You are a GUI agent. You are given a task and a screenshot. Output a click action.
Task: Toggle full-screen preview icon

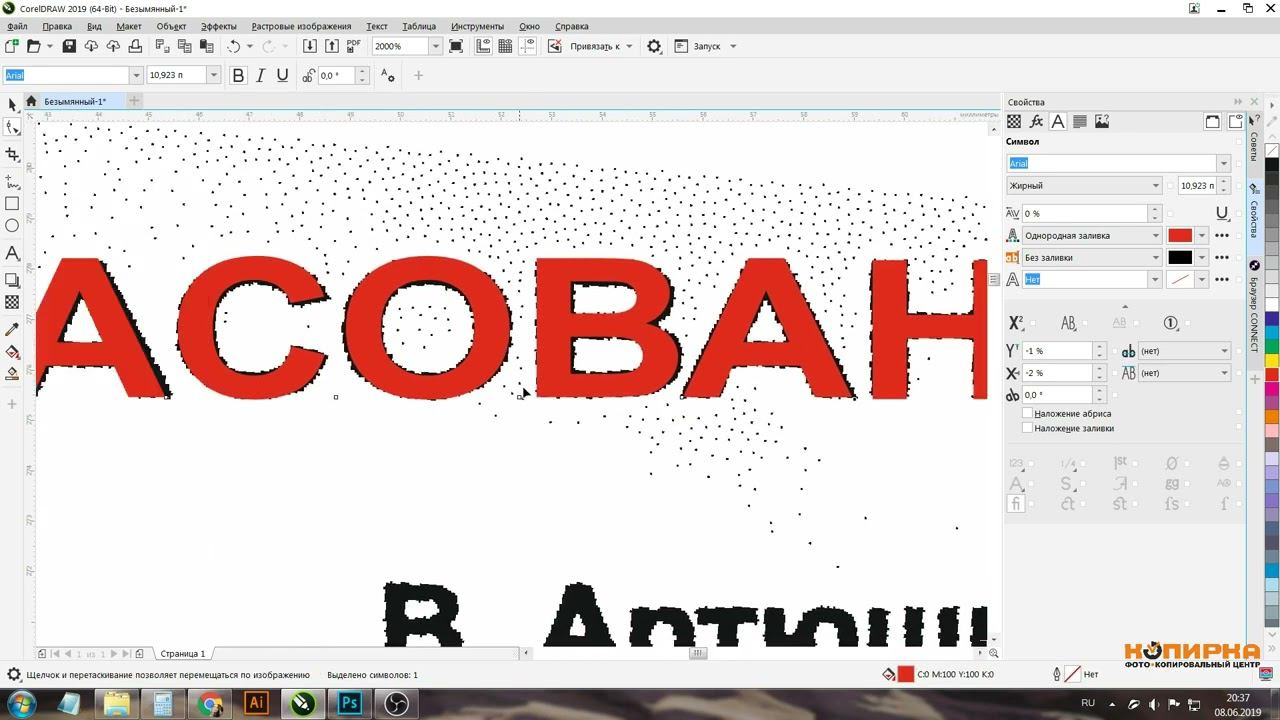point(456,46)
